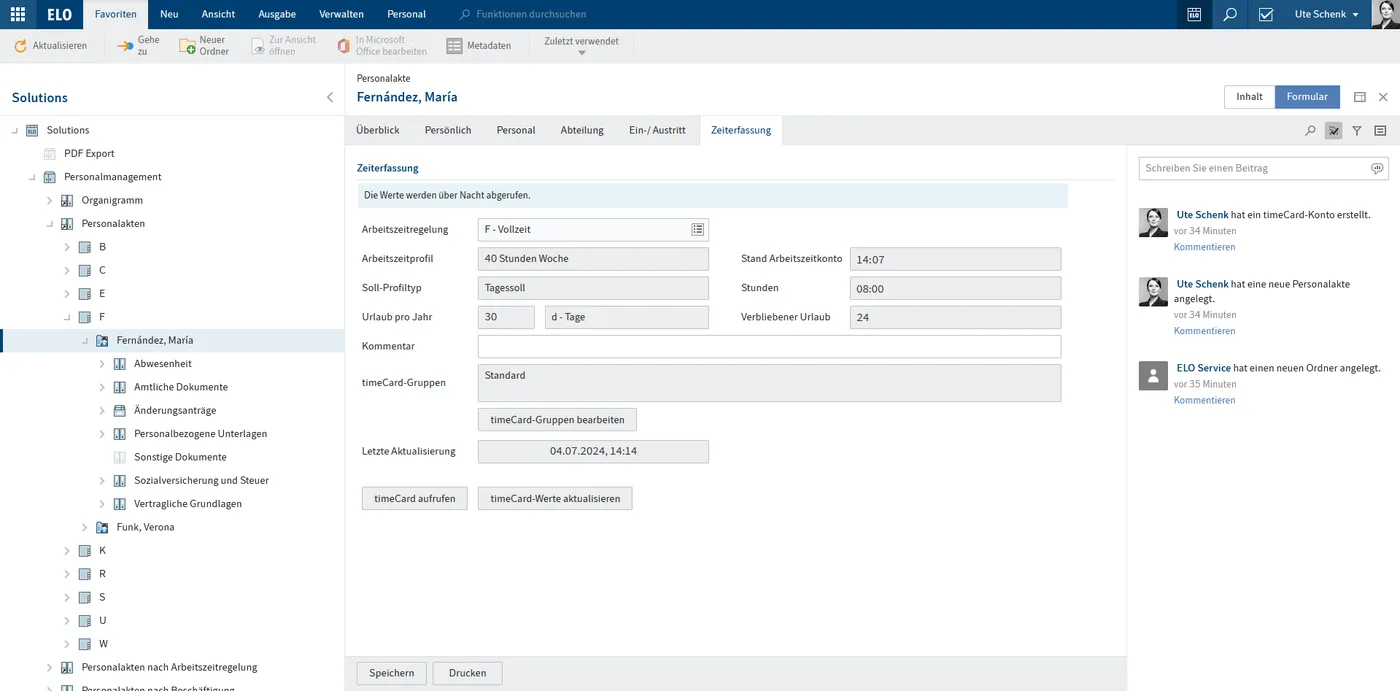The width and height of the screenshot is (1400, 691).
Task: Select folder U in the tree
Action: point(102,621)
